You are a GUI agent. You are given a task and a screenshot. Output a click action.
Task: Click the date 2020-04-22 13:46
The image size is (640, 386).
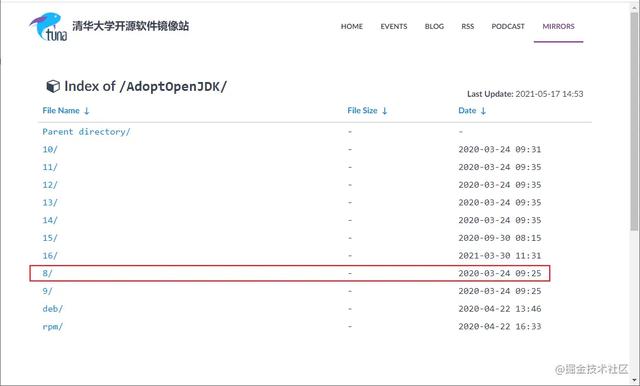coord(500,309)
